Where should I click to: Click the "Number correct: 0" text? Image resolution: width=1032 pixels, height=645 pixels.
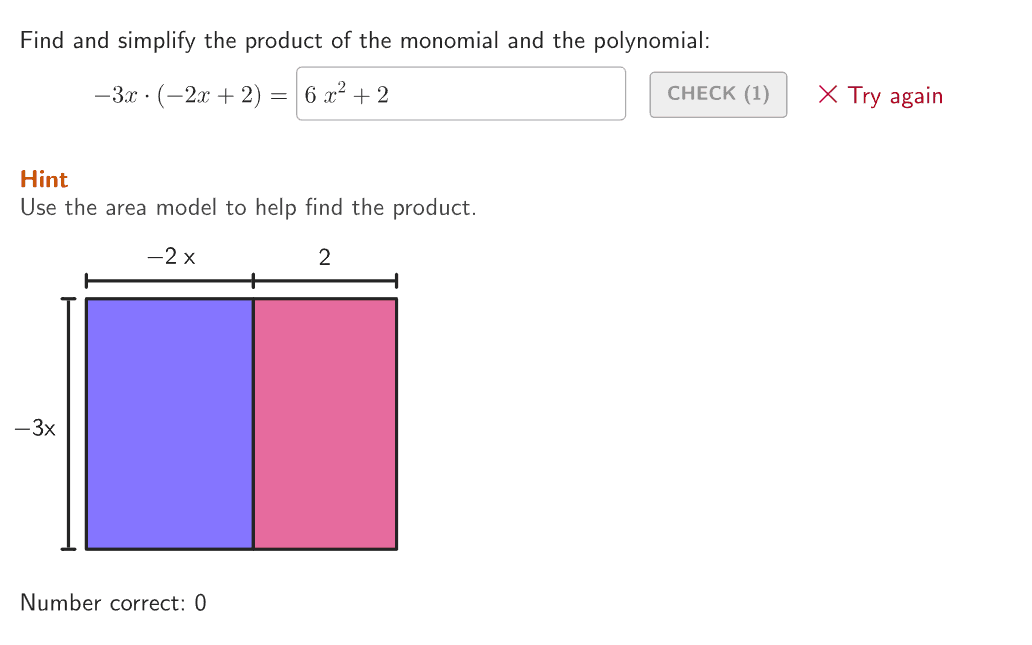click(x=113, y=603)
